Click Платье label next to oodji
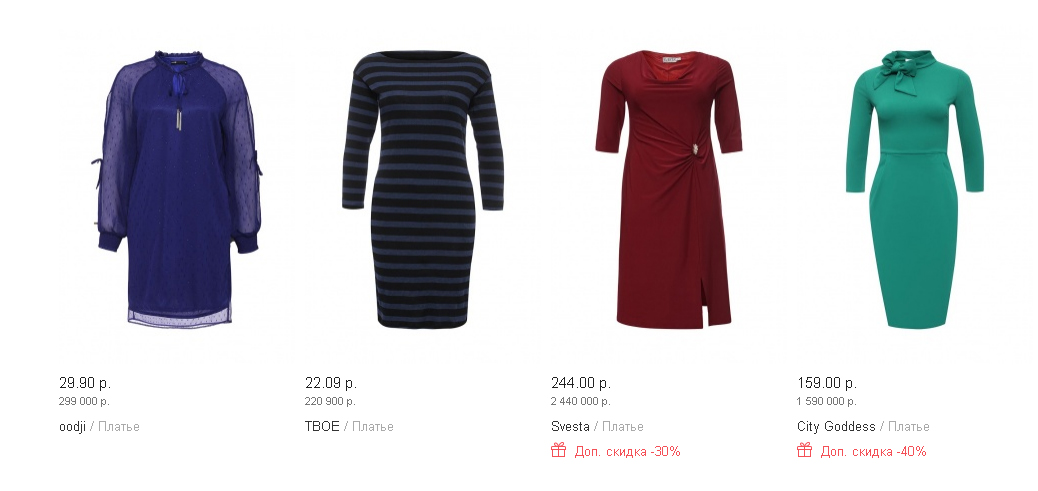This screenshot has width=1038, height=491. point(119,427)
